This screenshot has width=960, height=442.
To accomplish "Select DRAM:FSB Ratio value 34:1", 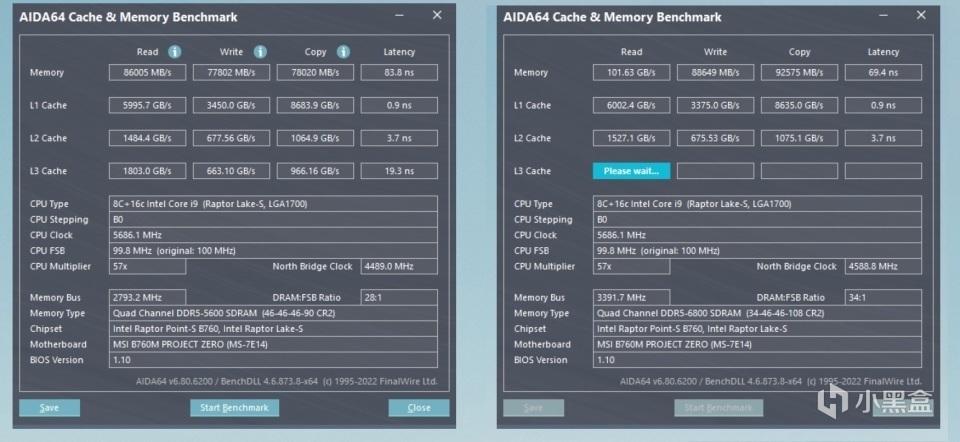I will click(x=883, y=298).
